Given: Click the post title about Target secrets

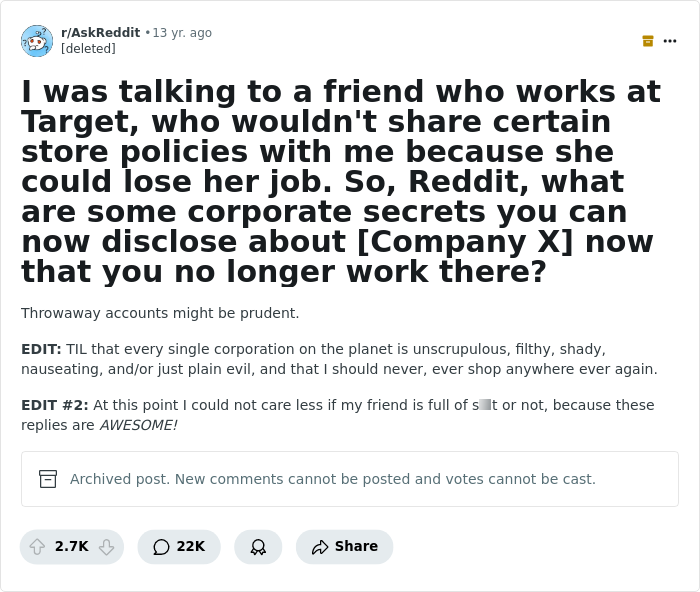Looking at the screenshot, I should tap(340, 181).
